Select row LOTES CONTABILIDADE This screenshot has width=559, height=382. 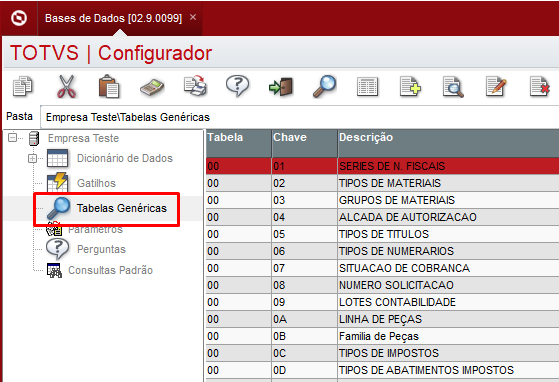point(383,302)
